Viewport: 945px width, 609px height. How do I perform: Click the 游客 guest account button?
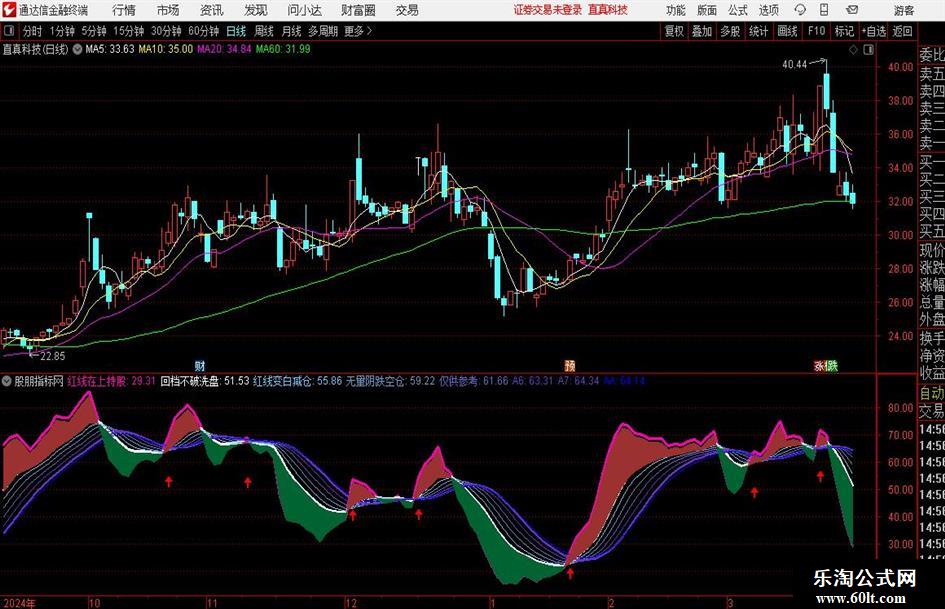[x=904, y=10]
